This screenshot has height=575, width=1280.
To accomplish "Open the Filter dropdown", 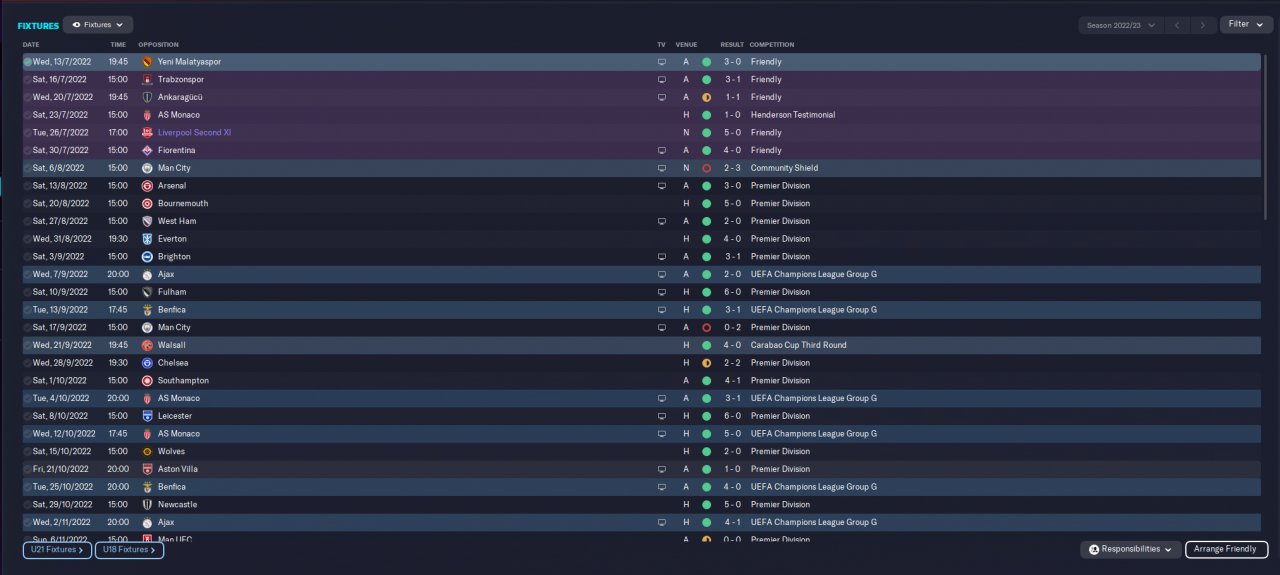I will [1245, 24].
